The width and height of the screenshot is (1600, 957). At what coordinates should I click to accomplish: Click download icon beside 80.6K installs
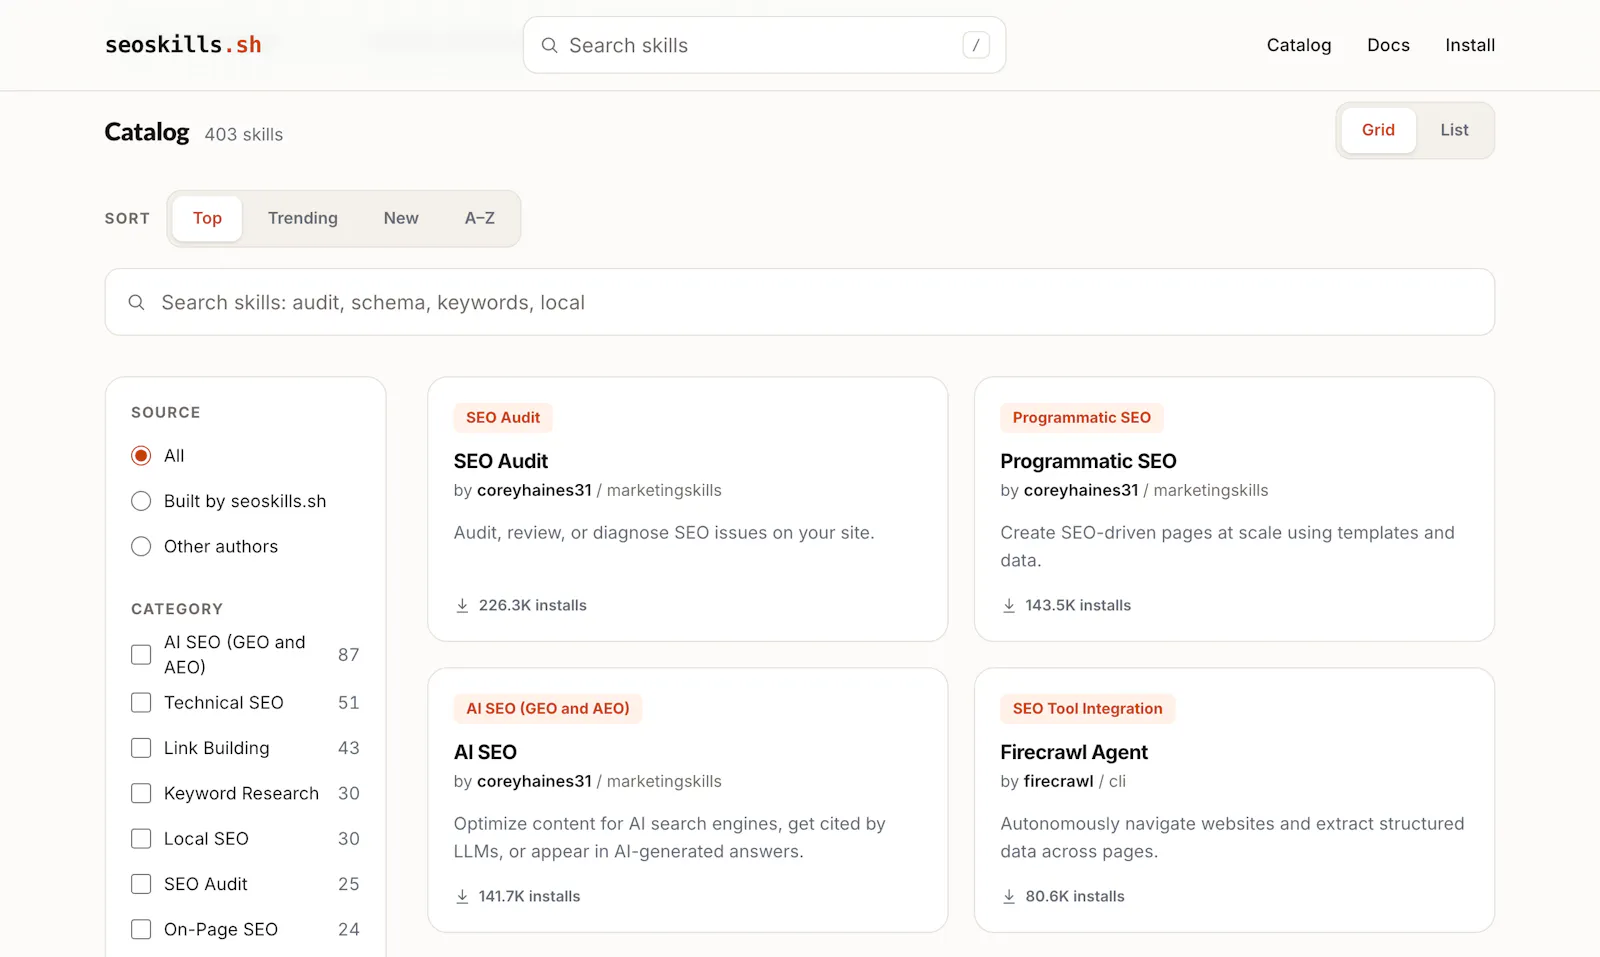point(1009,896)
